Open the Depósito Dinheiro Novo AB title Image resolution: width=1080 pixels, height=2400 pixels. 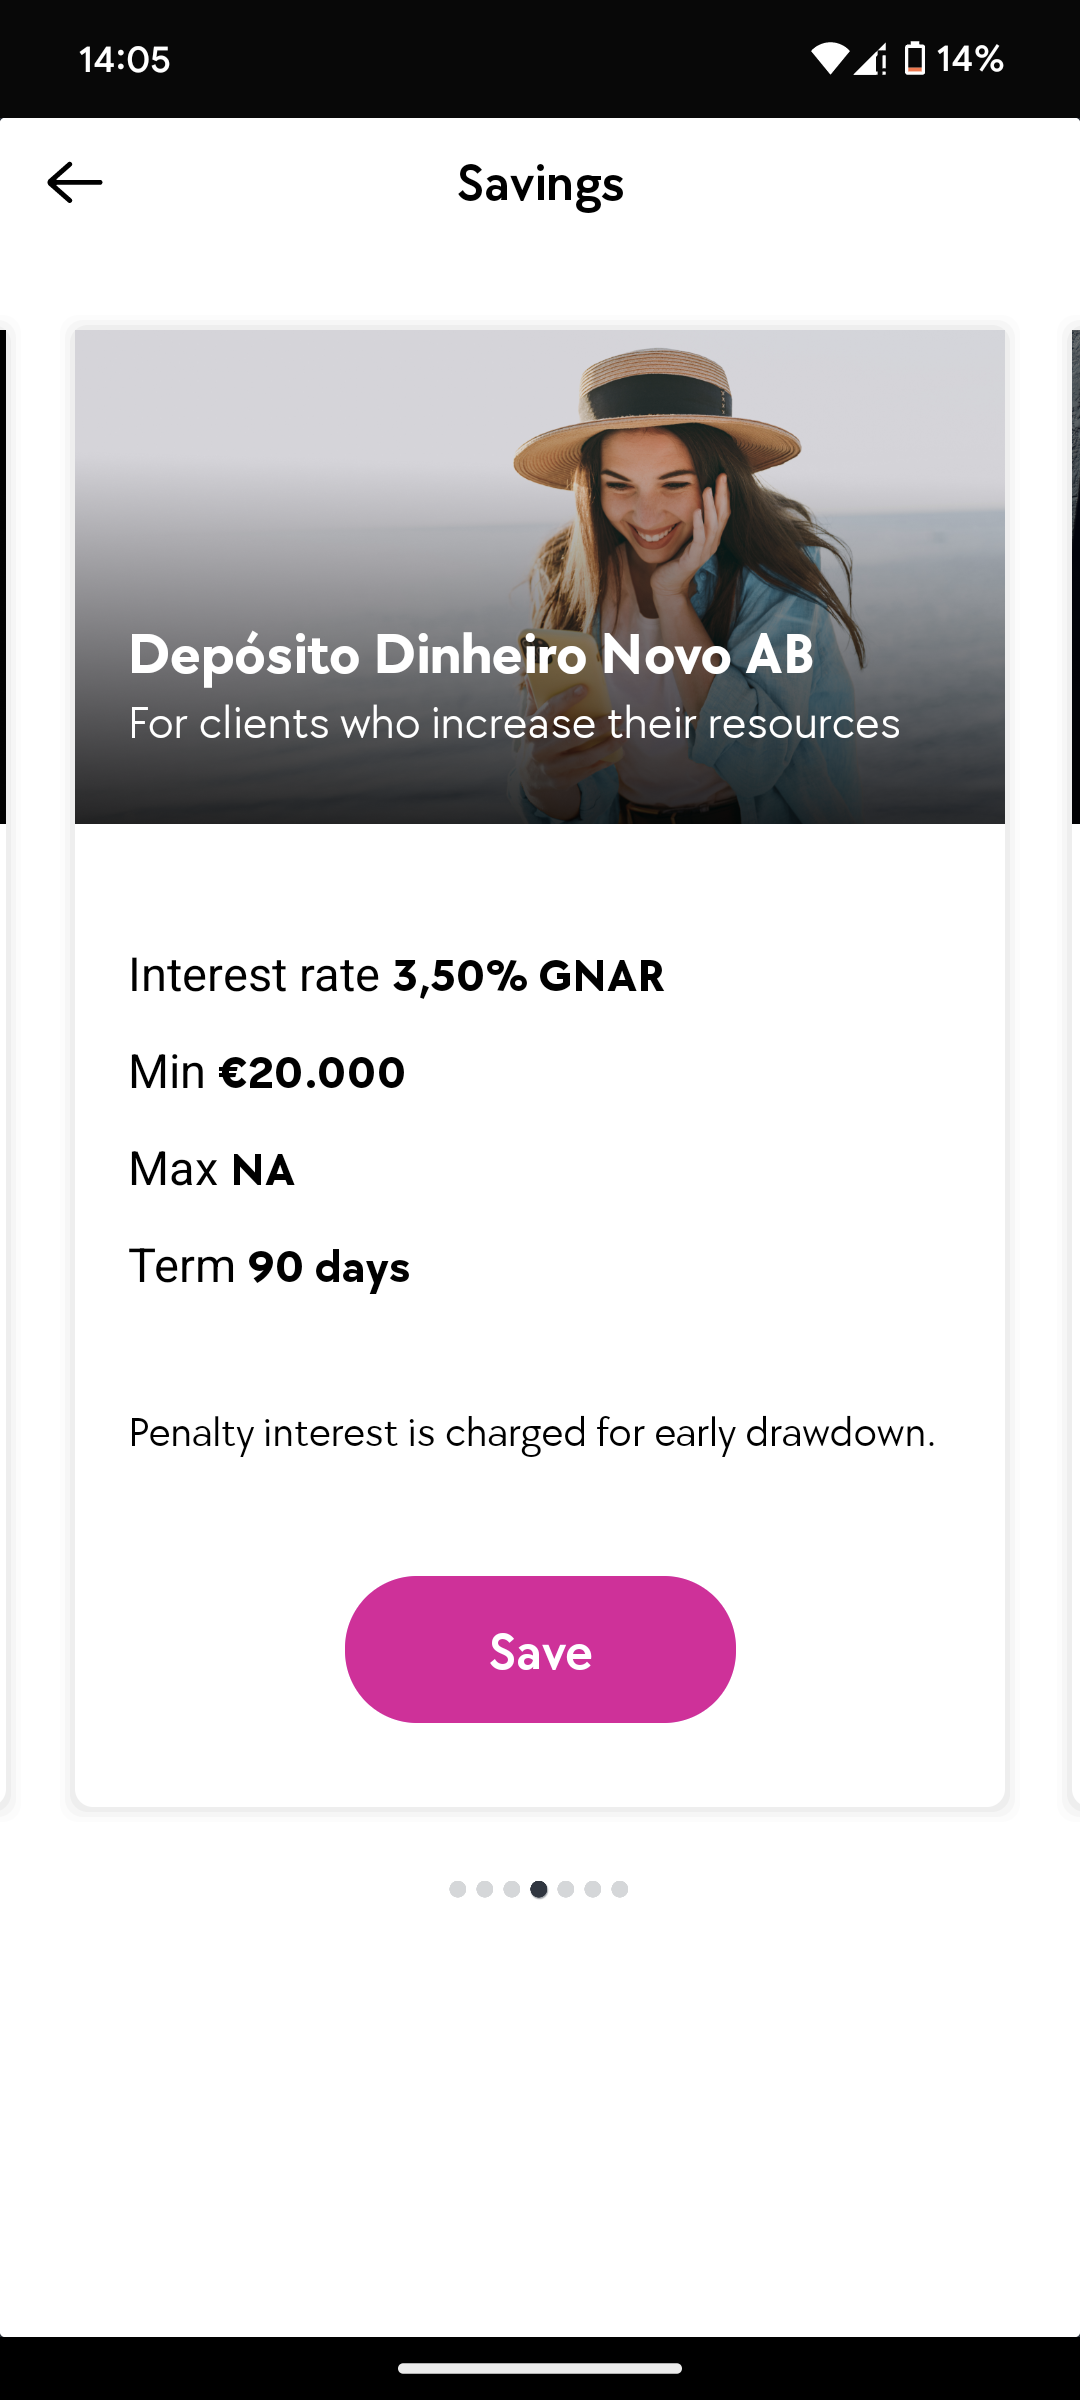(x=471, y=655)
